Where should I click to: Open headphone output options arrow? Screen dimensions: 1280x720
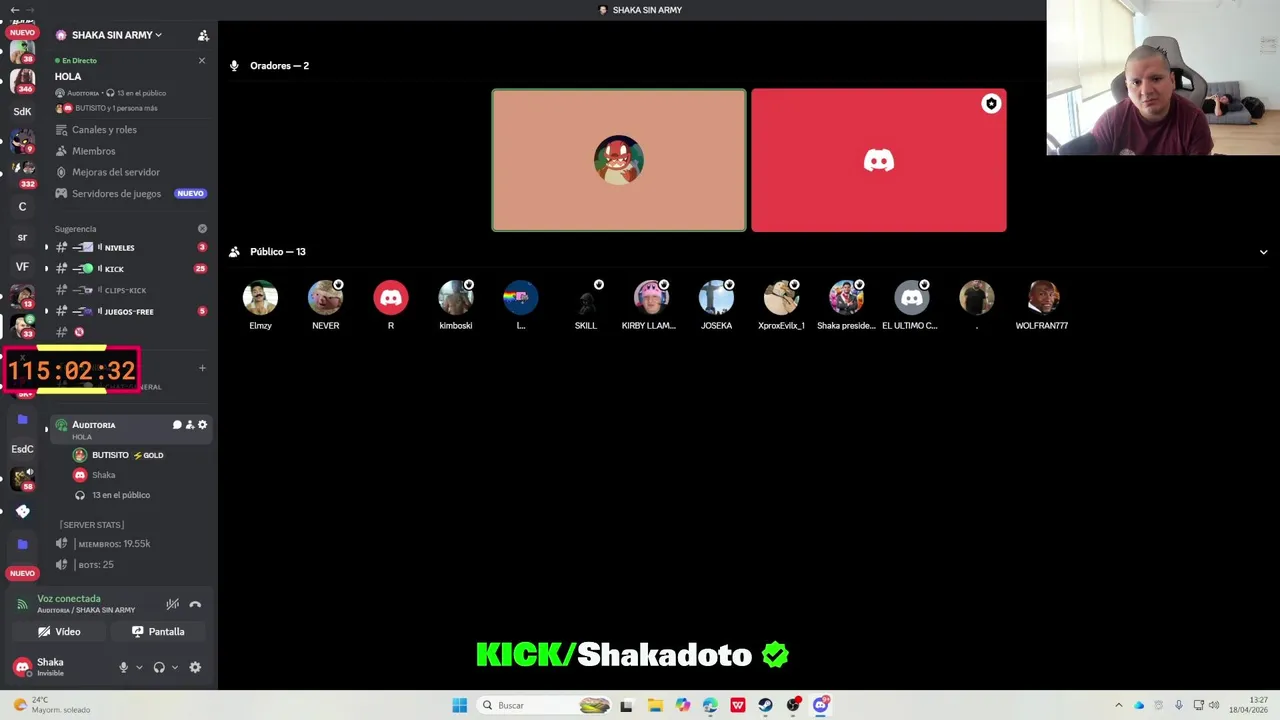click(175, 667)
